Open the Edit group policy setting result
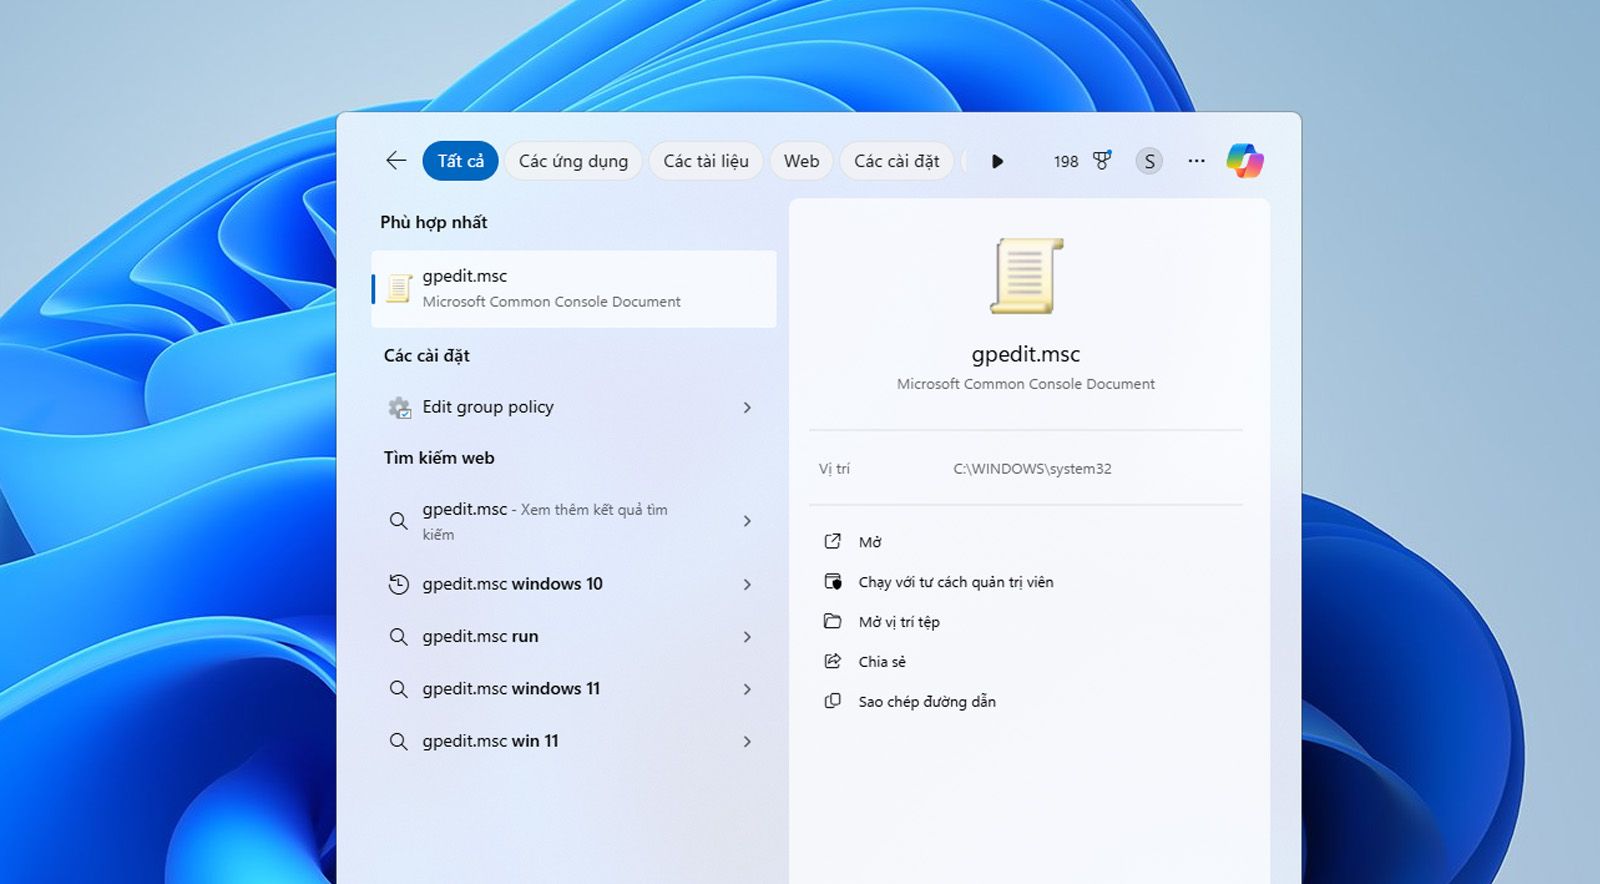1600x884 pixels. [574, 407]
